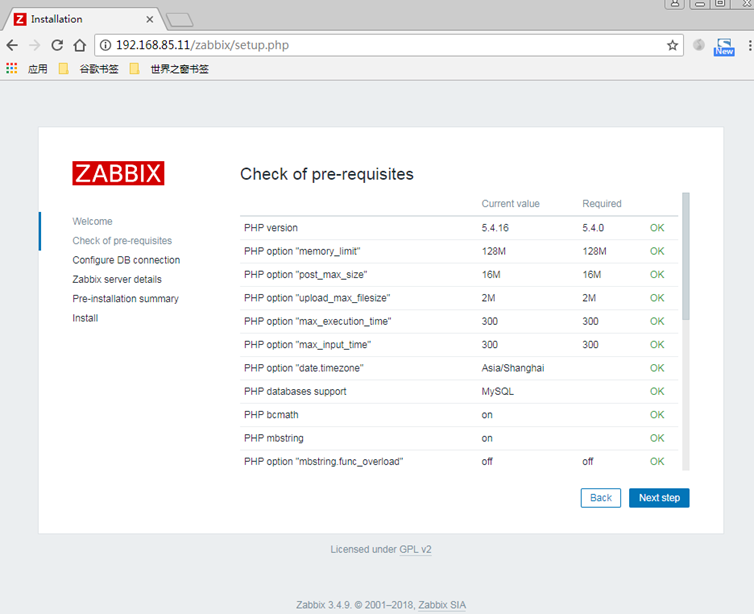Select the Install step
Screen dimensions: 754x614
click(x=85, y=318)
